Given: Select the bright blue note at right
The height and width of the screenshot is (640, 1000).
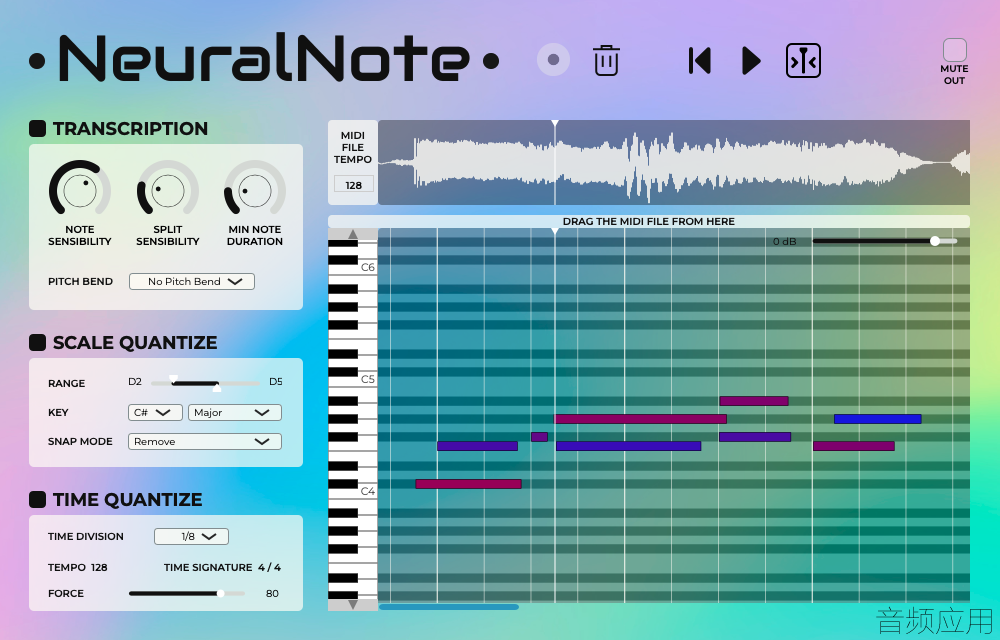Looking at the screenshot, I should tap(878, 419).
